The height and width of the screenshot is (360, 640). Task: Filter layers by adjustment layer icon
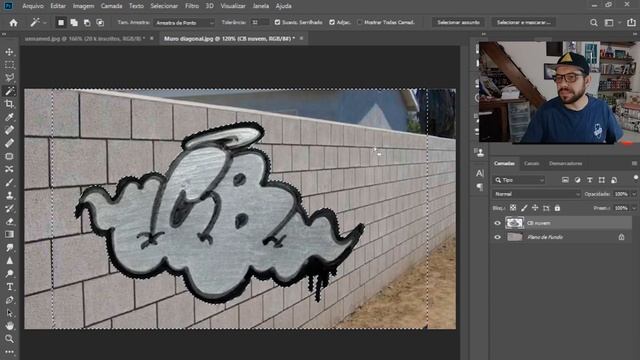point(578,180)
